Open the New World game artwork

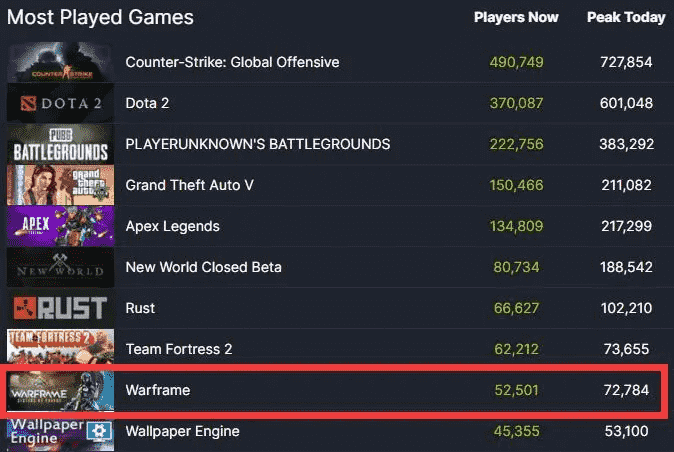[x=61, y=267]
